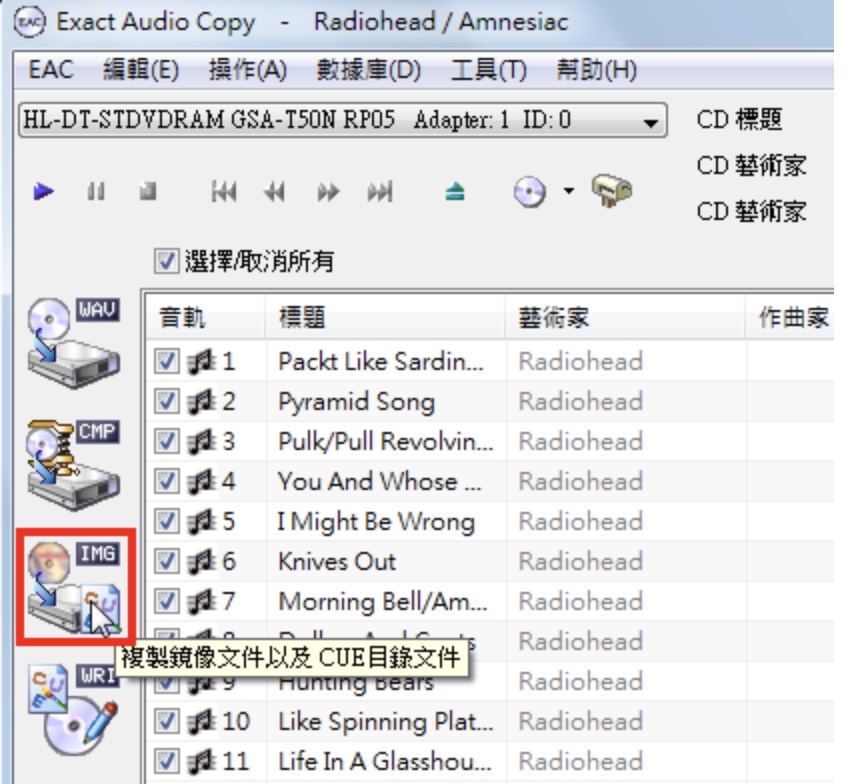Sort by the 作曲家 column header
This screenshot has width=848, height=784.
click(791, 317)
